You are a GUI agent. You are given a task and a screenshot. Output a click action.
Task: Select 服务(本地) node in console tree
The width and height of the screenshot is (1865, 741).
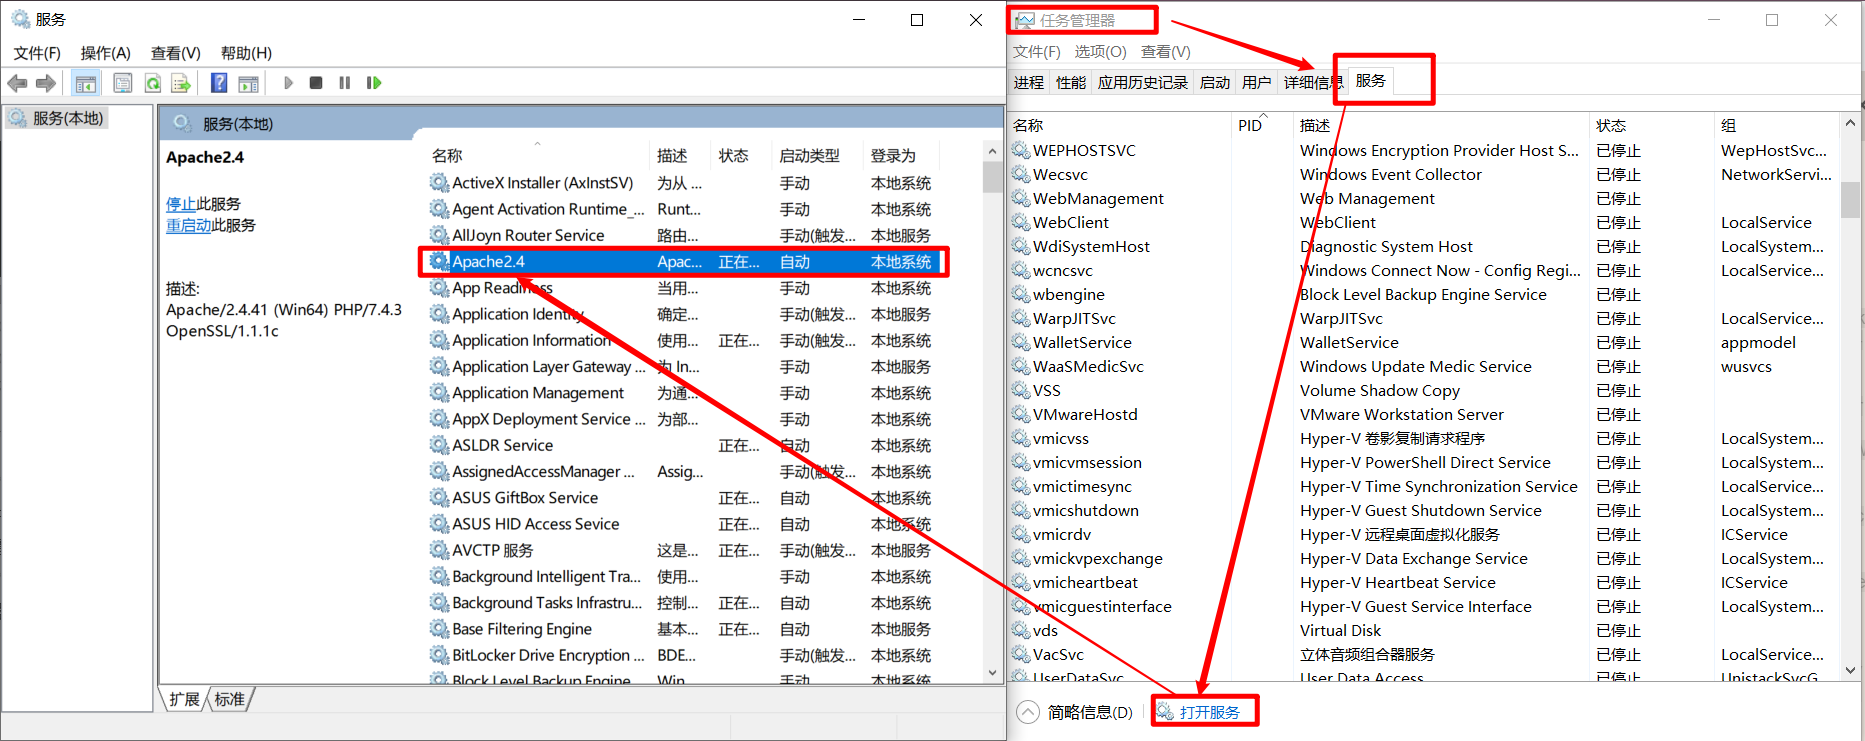[x=58, y=118]
